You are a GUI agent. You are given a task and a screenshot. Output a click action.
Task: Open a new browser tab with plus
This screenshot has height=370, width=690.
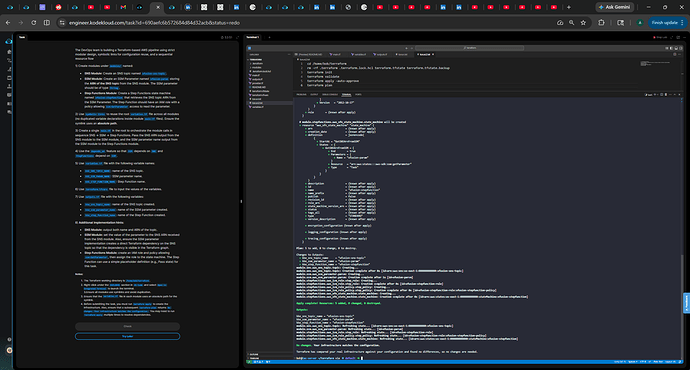569,7
